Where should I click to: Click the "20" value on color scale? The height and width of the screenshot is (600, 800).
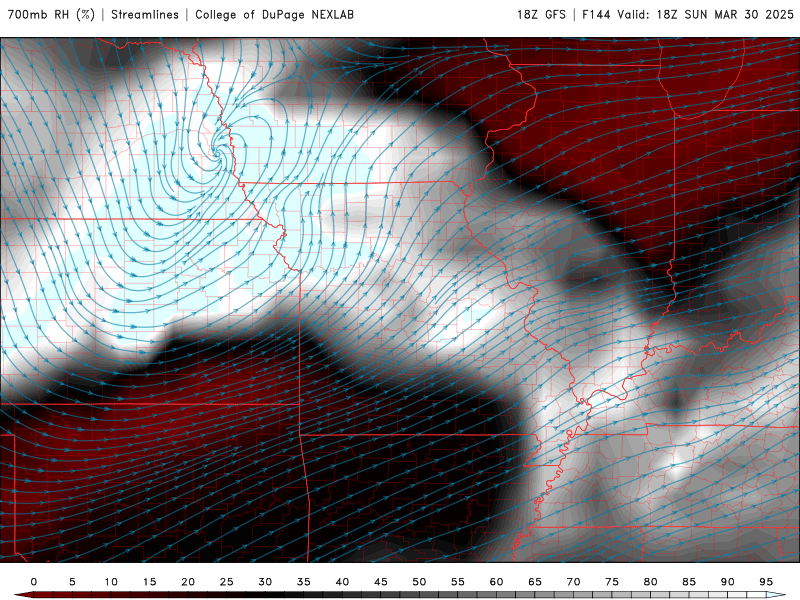pos(188,582)
